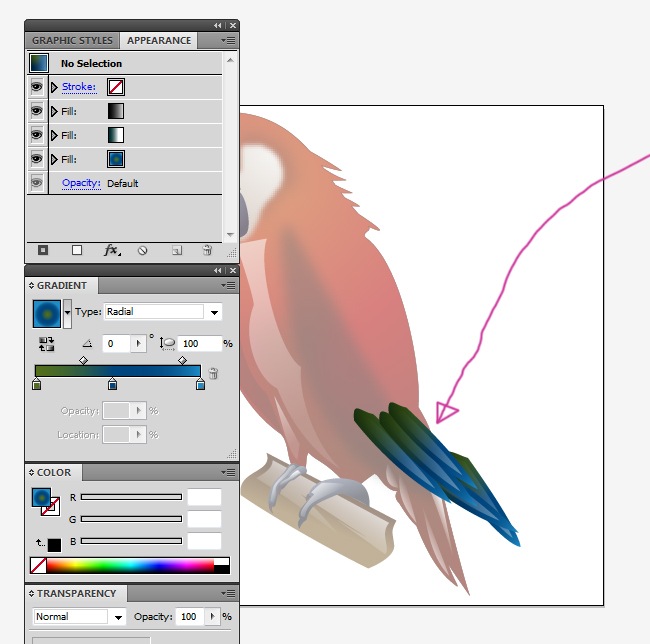Select the green gradient color stop
The image size is (650, 644).
36,384
